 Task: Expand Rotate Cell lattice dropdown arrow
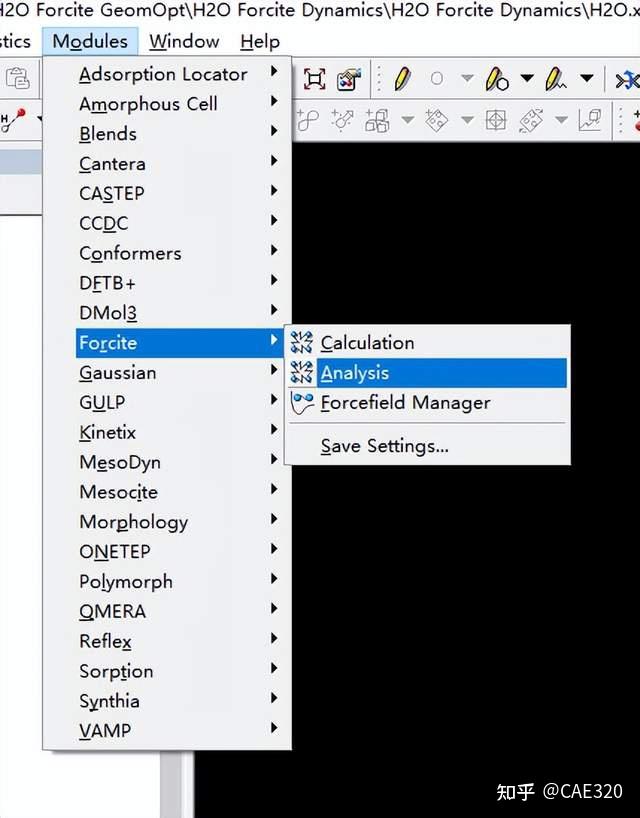(x=561, y=121)
